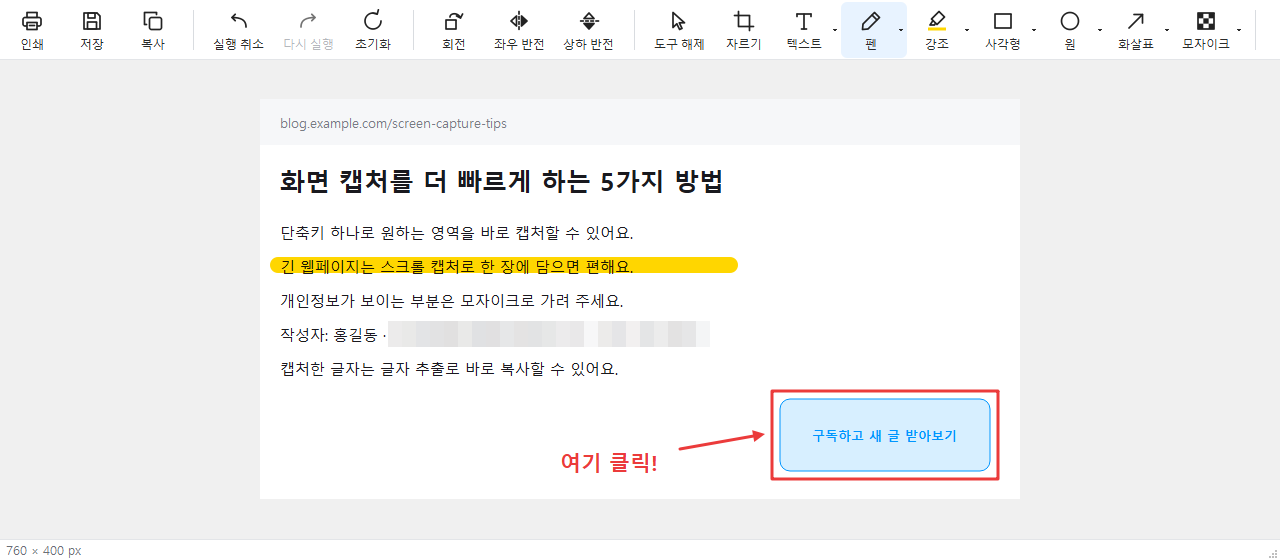Click heading 화면 캡처를 더 빠르게 하는 5가지 방법
Screen dimensions: 1280x560
click(x=501, y=182)
